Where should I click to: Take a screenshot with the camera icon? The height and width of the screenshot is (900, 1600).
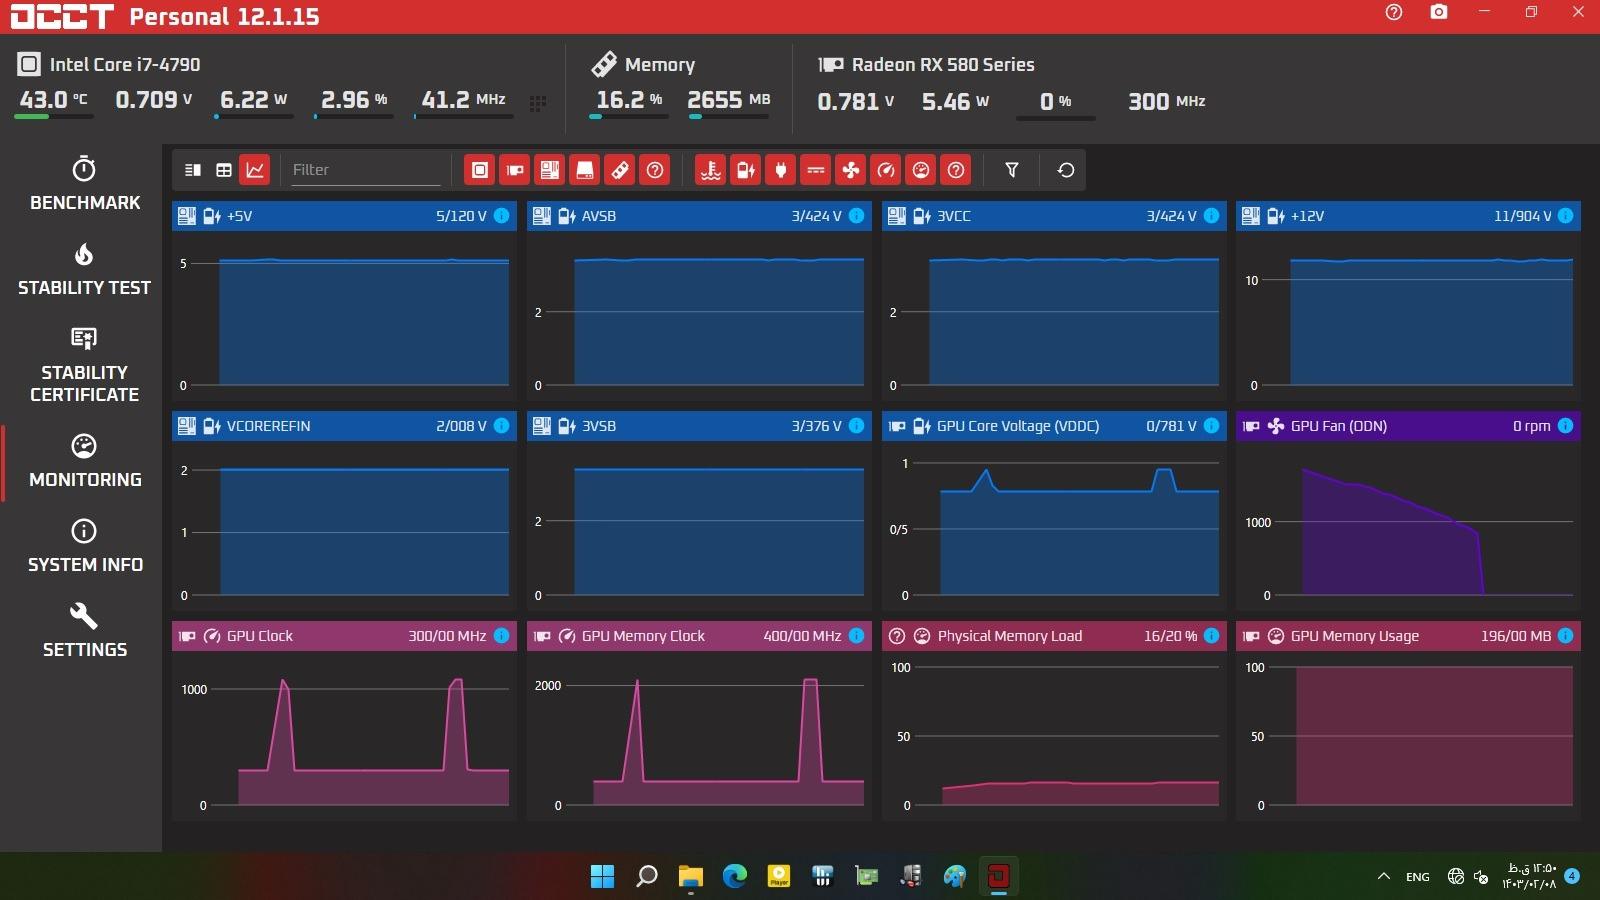(1438, 13)
